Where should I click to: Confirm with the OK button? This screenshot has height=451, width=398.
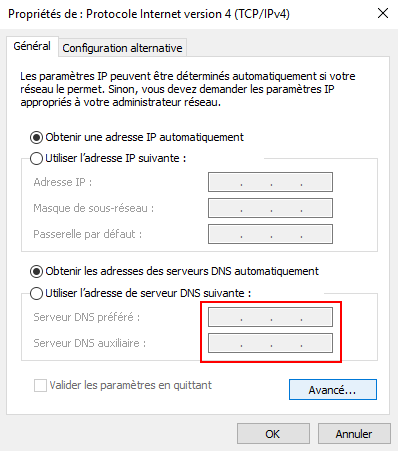[273, 434]
